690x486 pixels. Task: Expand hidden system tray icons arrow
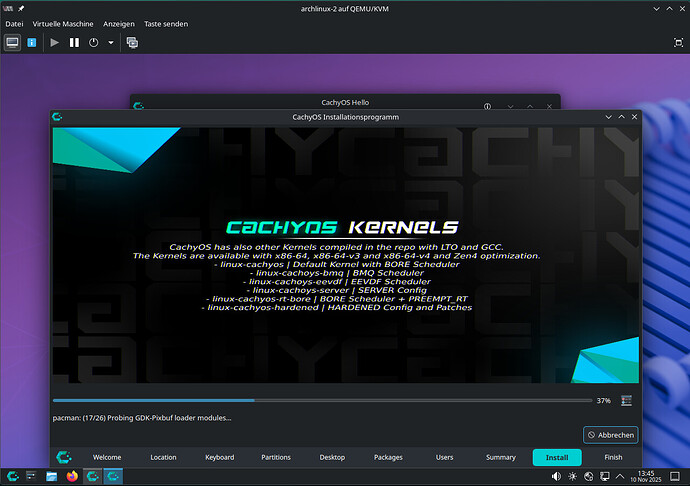620,476
